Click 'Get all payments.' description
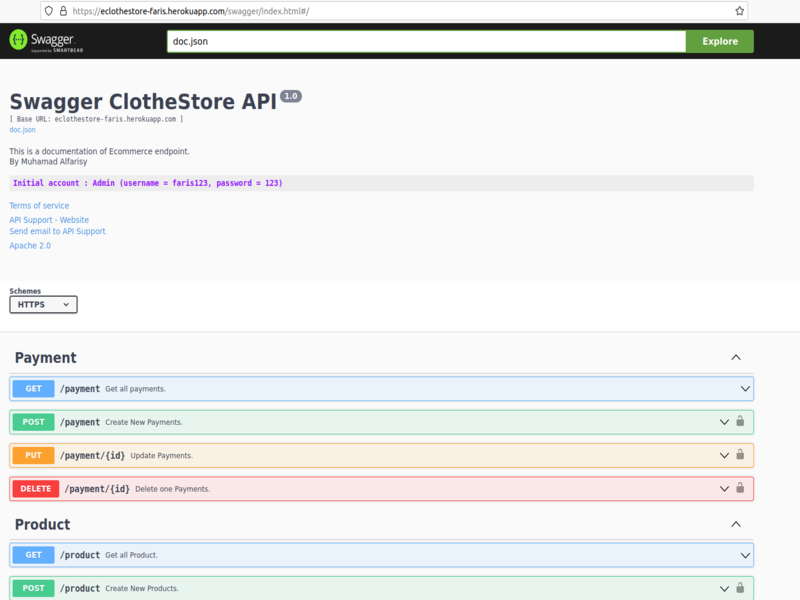800x600 pixels. (x=135, y=389)
